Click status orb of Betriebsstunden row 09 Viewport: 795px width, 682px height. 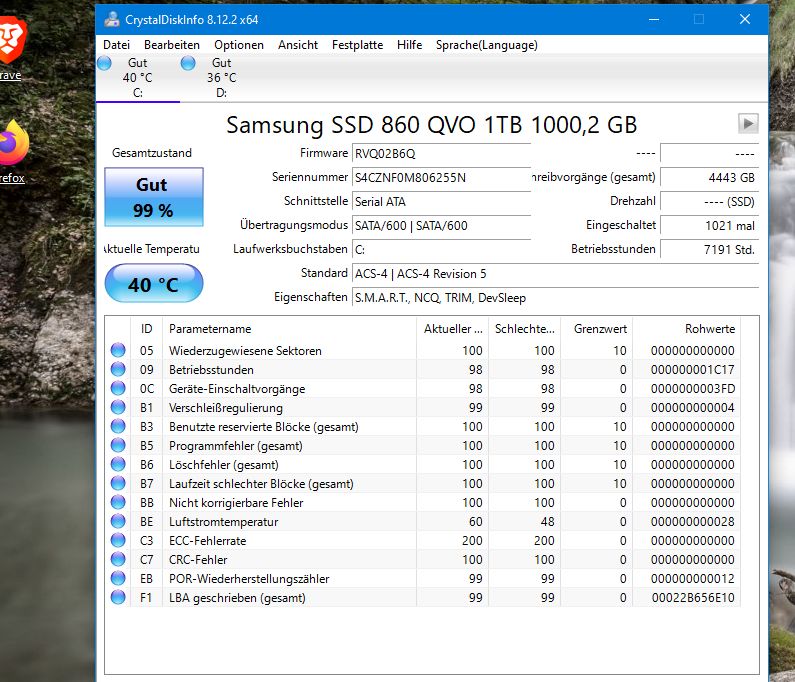(118, 369)
